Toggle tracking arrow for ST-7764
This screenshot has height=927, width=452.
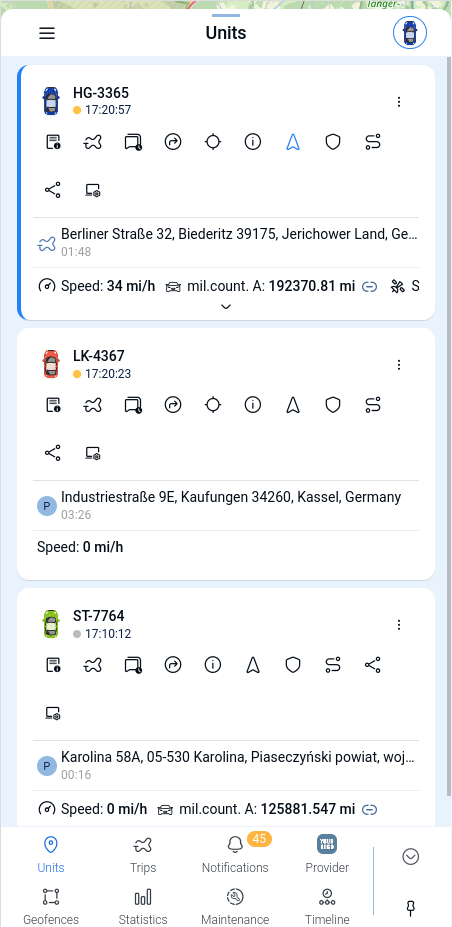(253, 665)
